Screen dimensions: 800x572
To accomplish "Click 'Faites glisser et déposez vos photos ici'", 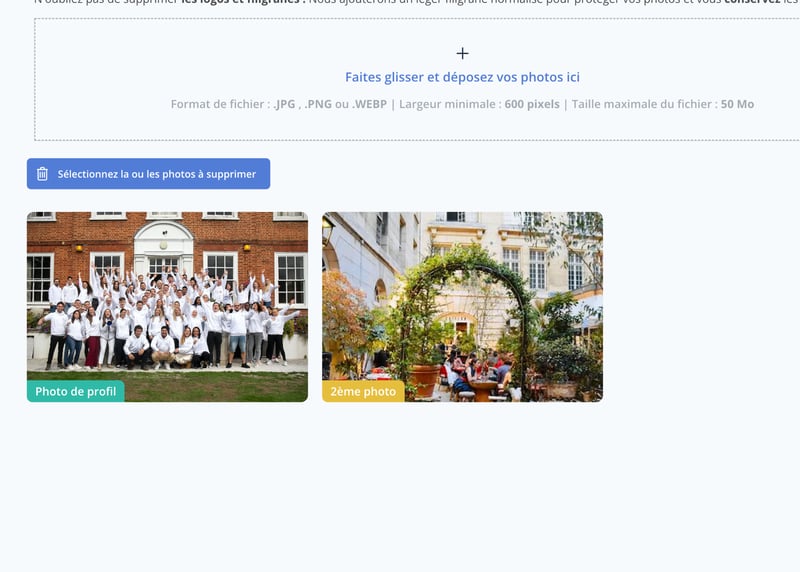I will click(462, 77).
